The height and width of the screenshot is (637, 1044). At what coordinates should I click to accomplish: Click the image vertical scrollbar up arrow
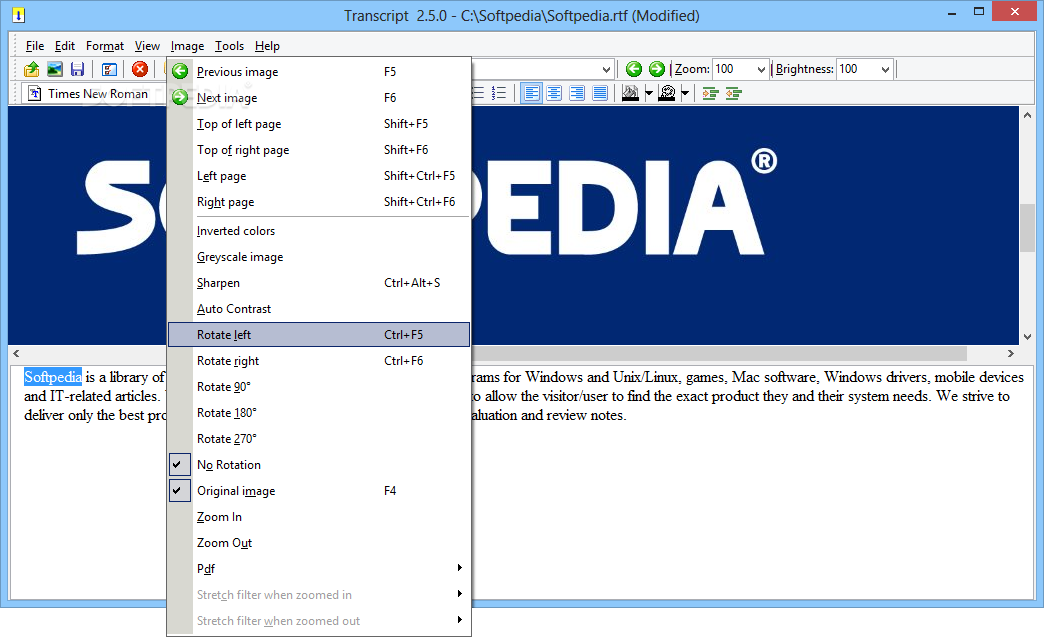[1027, 115]
